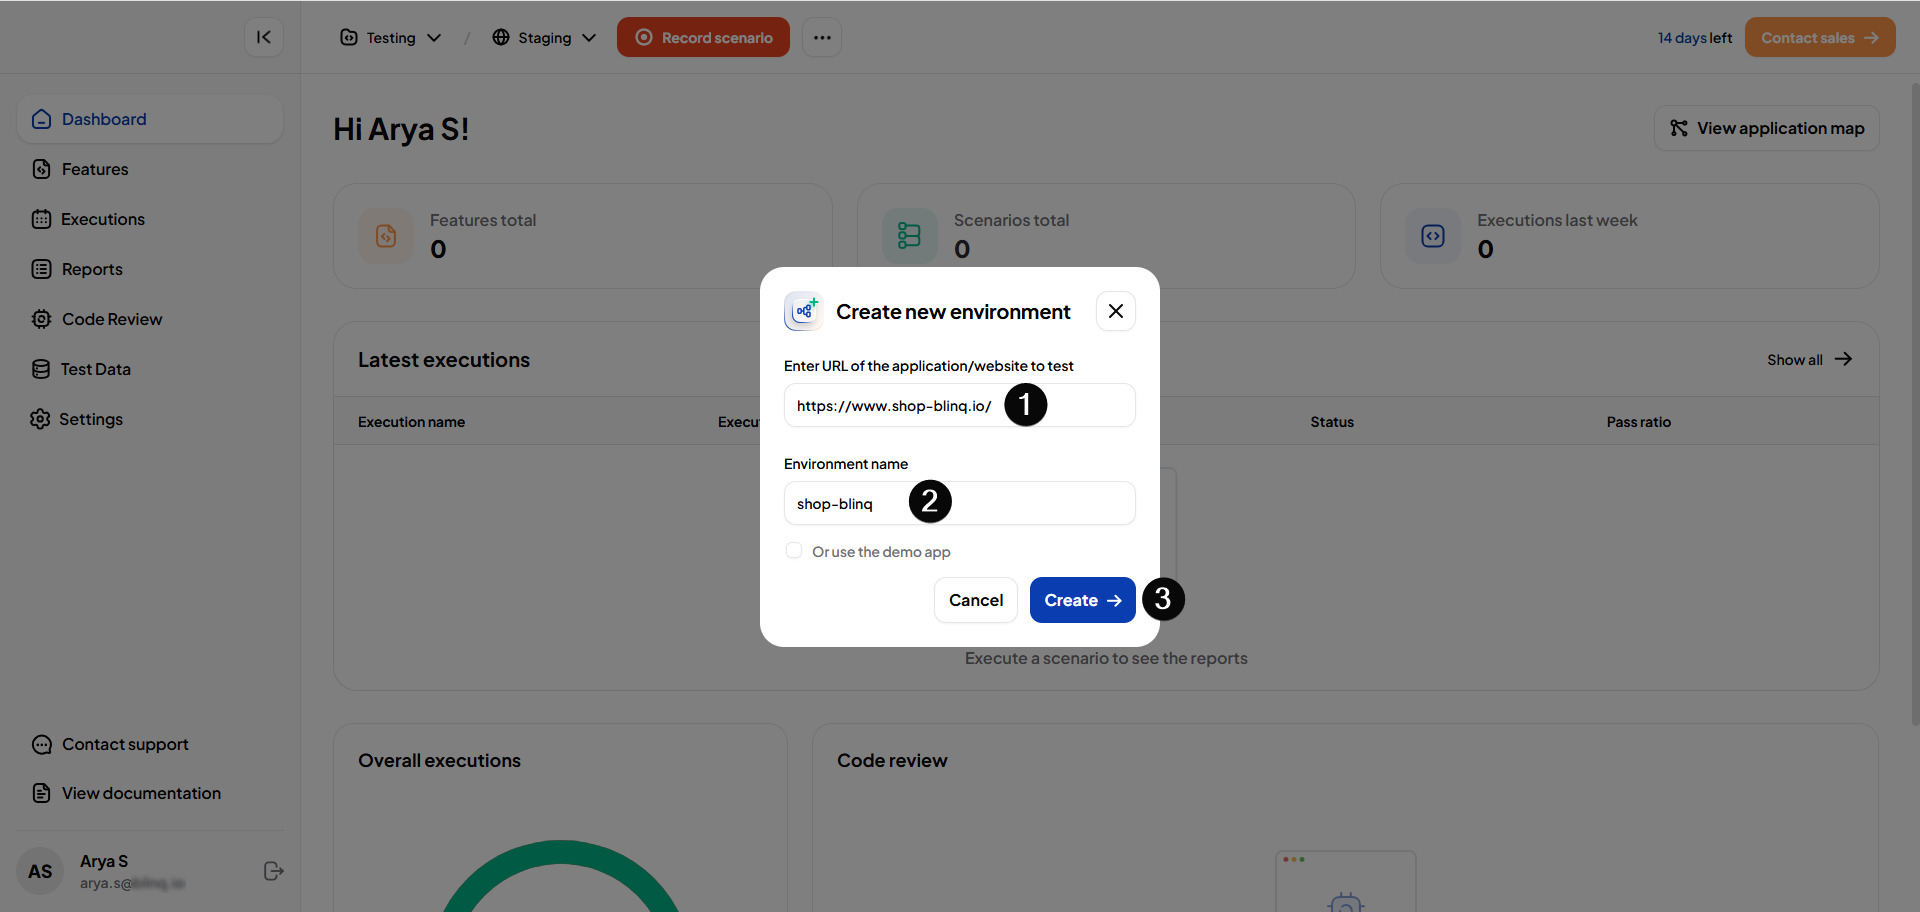Image resolution: width=1920 pixels, height=912 pixels.
Task: Open the three-dot more options menu
Action: [x=821, y=37]
